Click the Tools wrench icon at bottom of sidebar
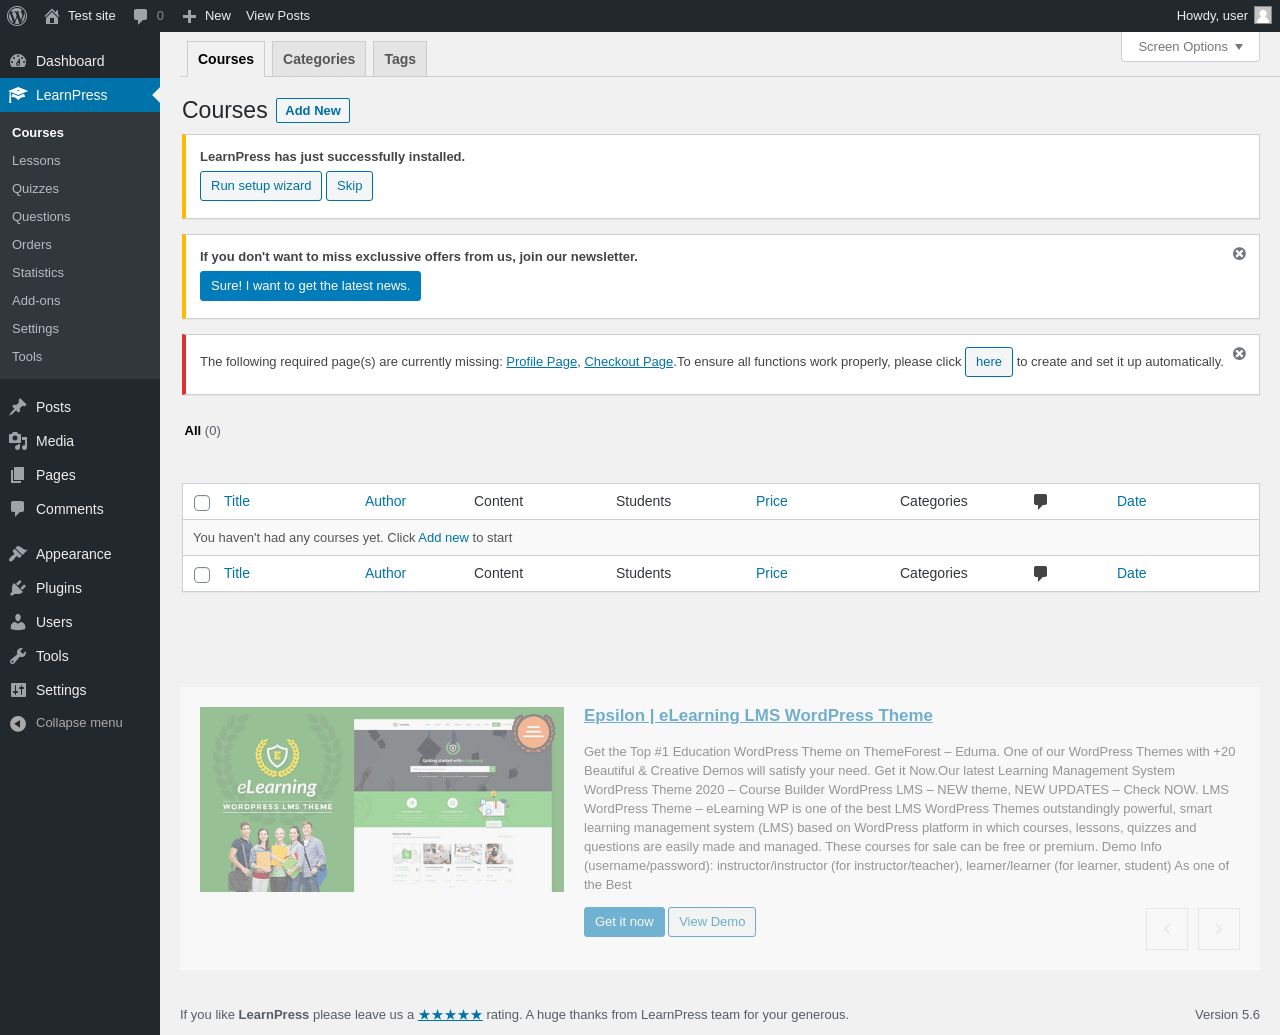This screenshot has width=1280, height=1035. tap(18, 656)
